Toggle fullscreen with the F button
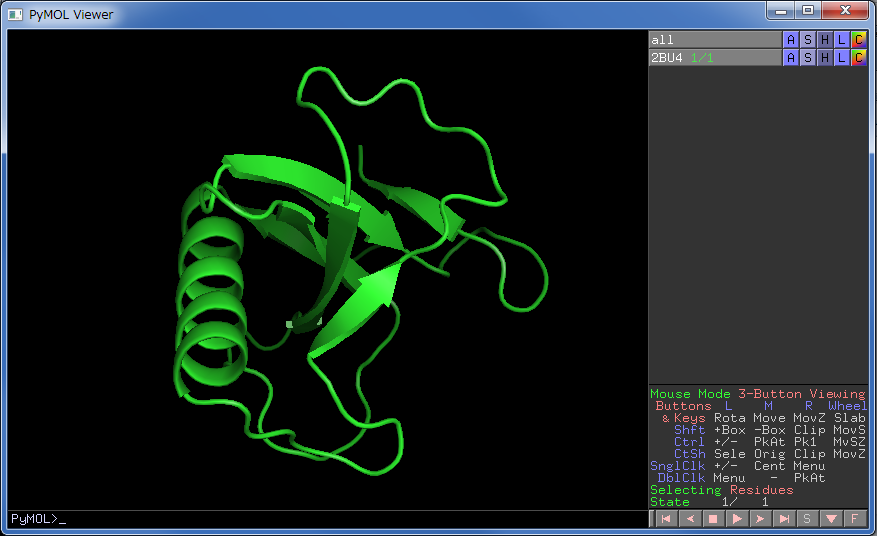 point(855,519)
